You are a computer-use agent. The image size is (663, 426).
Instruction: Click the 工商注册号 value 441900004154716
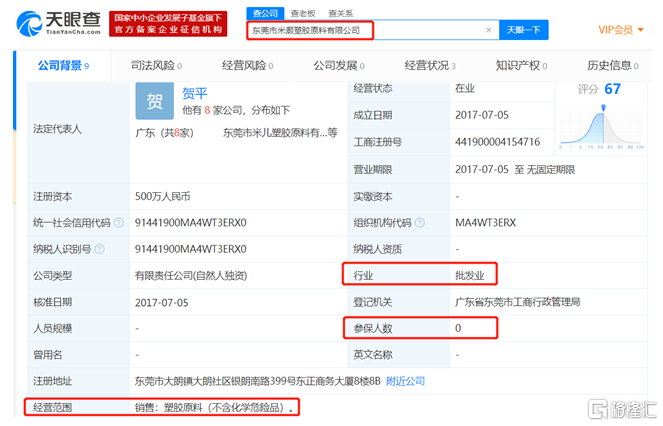pyautogui.click(x=497, y=142)
